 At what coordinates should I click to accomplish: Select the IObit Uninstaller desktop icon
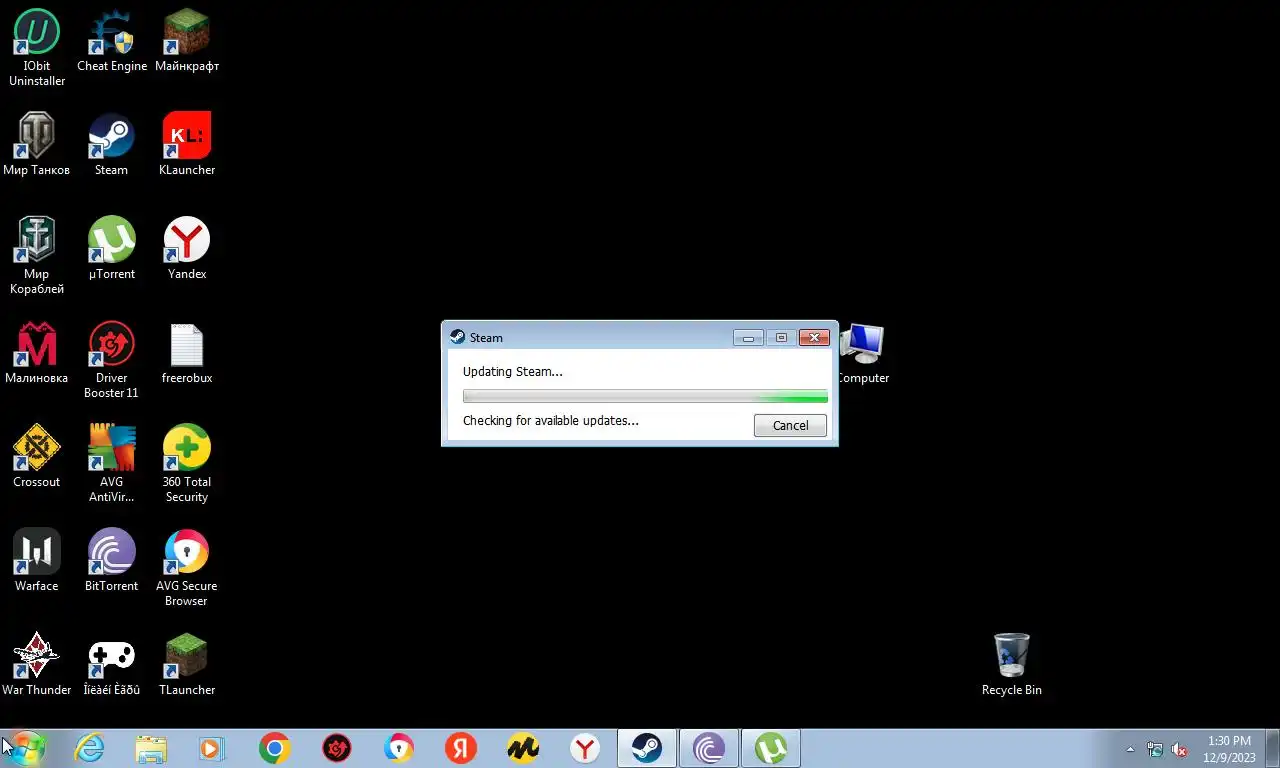(37, 47)
